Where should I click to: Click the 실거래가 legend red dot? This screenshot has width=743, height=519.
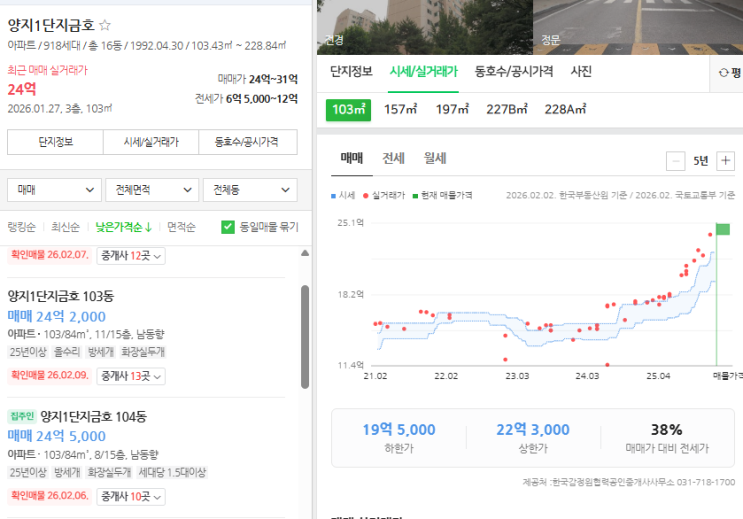[x=365, y=196]
